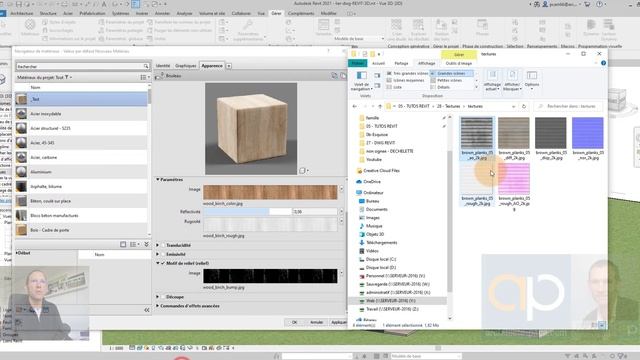Screen dimensions: 640x360
Task: Expand the Emissivite section
Action: 158,254
